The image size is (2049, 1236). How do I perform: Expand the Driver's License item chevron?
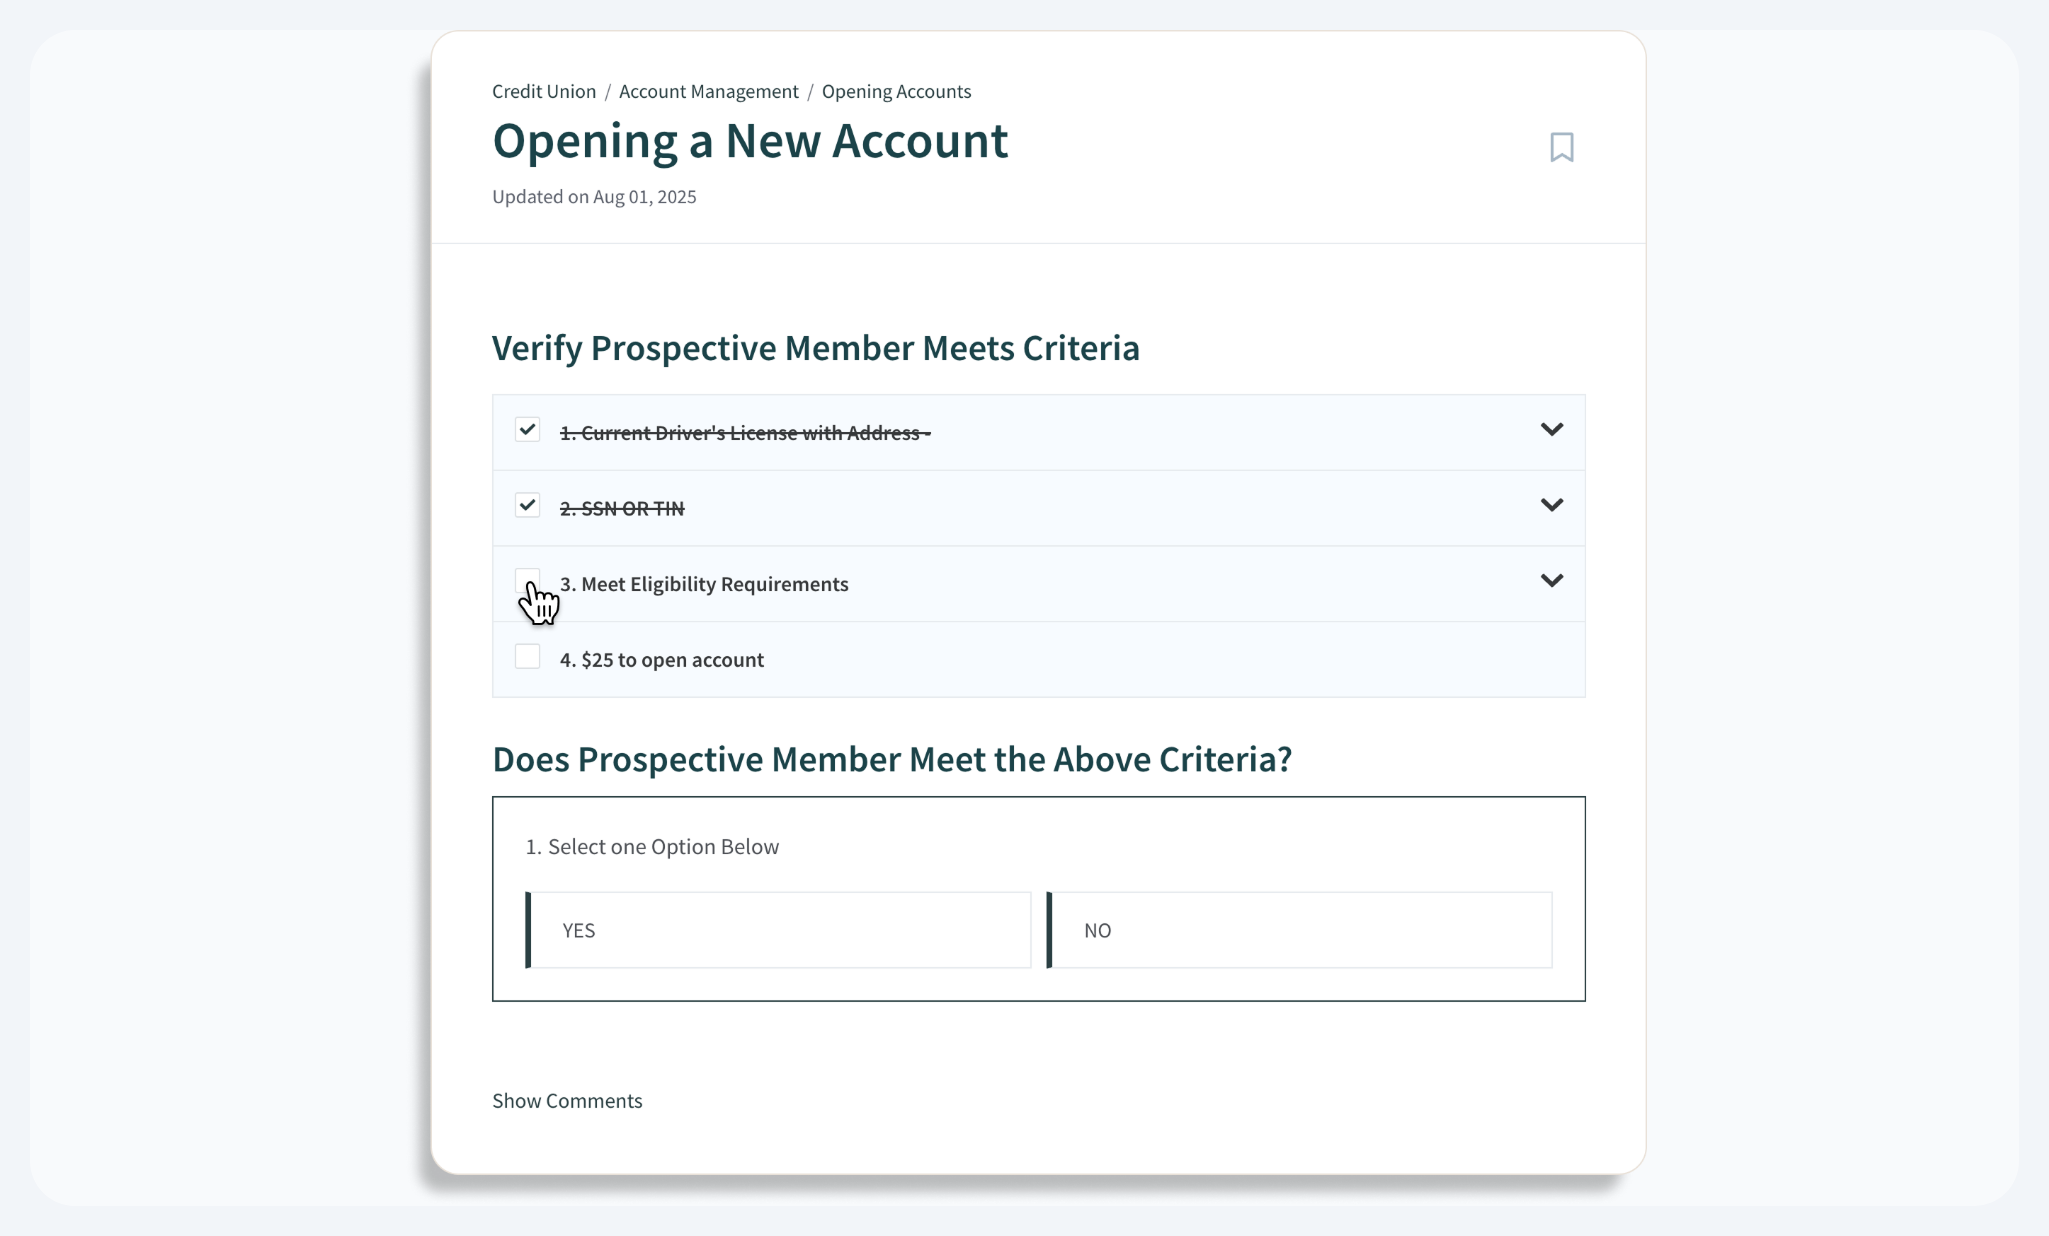coord(1551,430)
